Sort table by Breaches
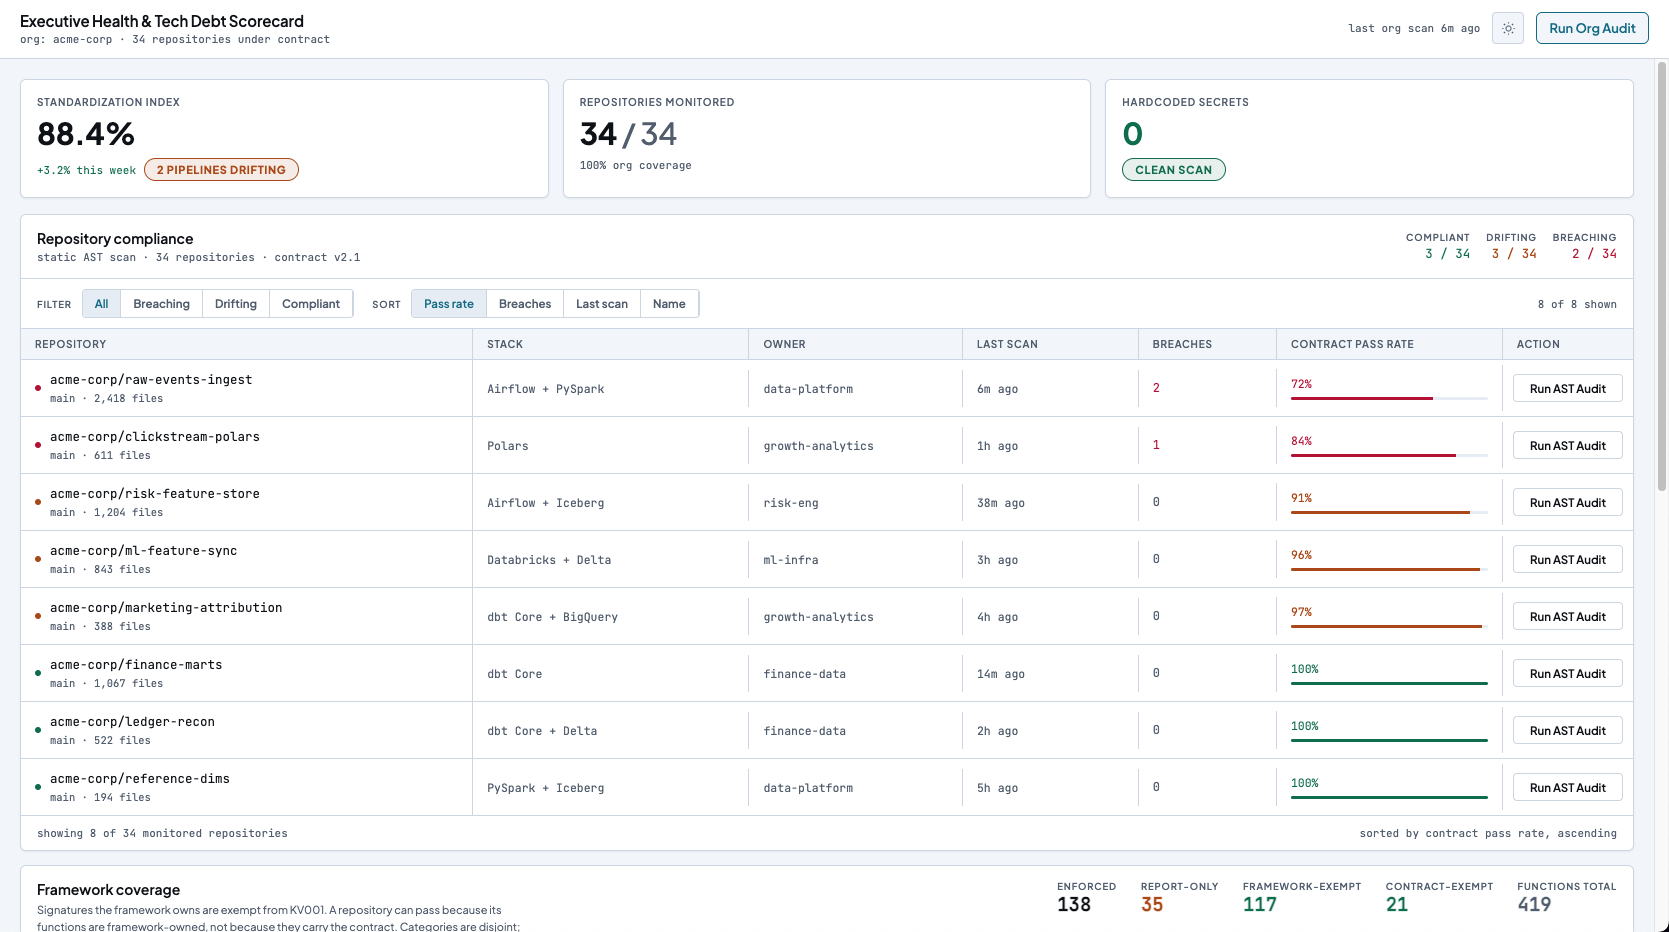 point(525,304)
